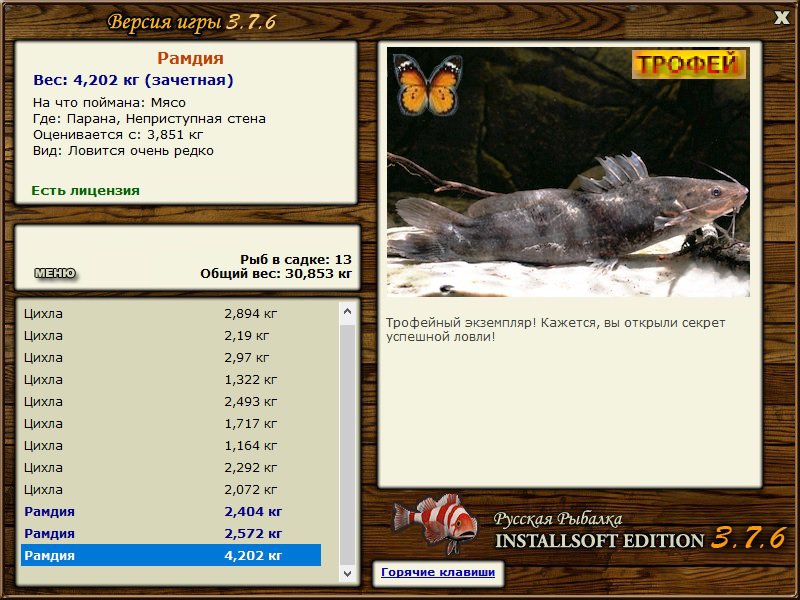Click the Рамдия fish name heading
800x600 pixels.
coord(190,58)
